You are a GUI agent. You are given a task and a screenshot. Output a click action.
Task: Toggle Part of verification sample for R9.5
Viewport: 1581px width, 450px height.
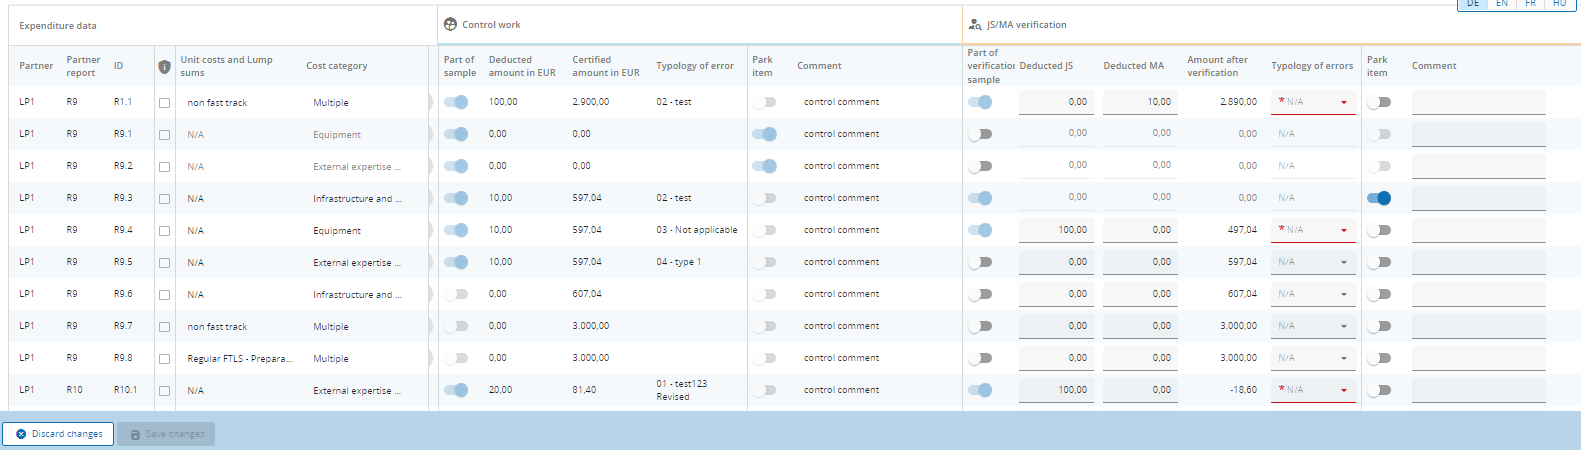(980, 262)
